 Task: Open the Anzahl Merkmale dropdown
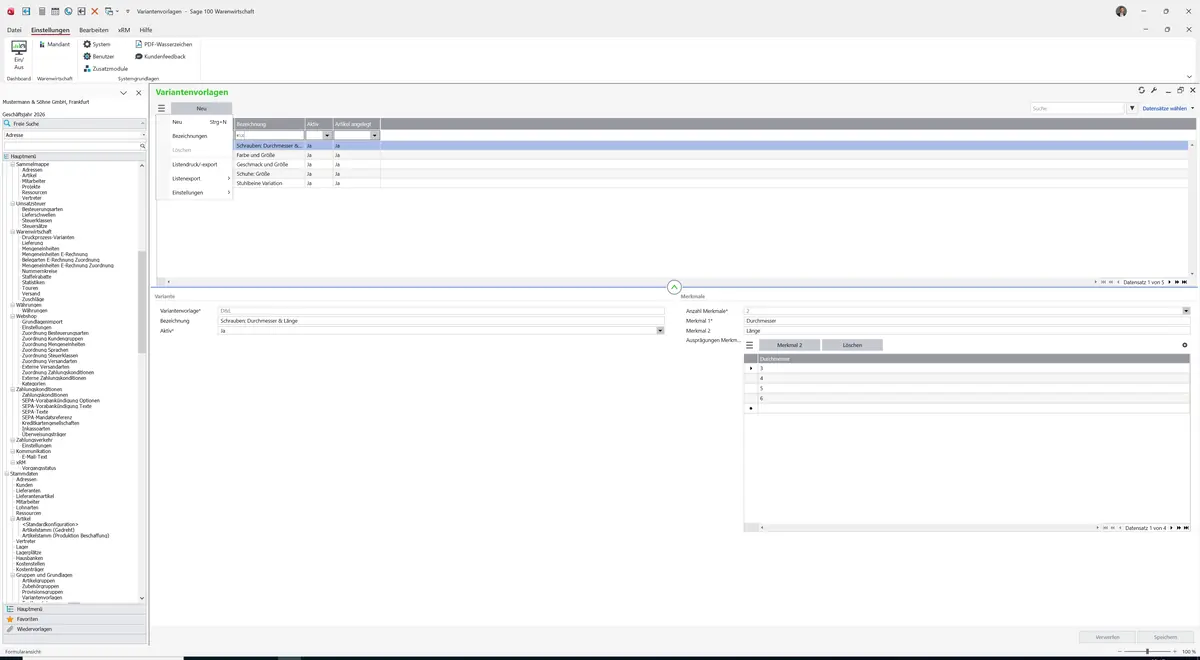coord(1186,311)
